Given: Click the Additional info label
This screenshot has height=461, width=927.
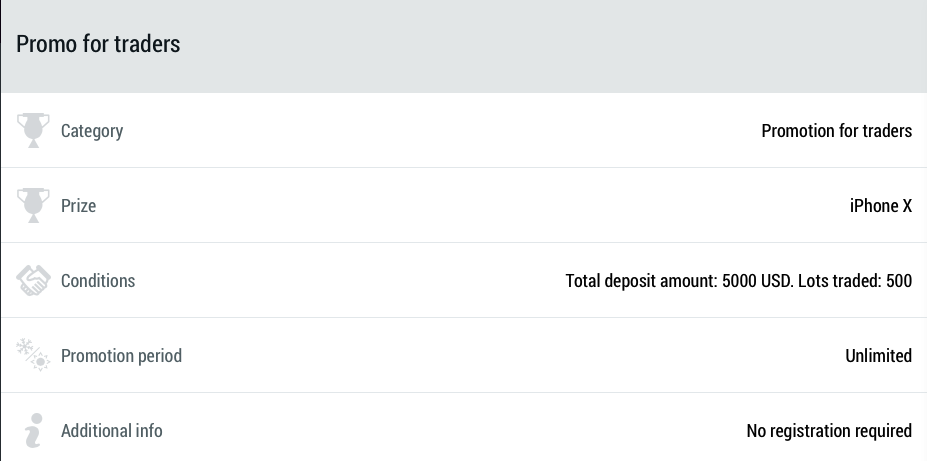Looking at the screenshot, I should pyautogui.click(x=111, y=431).
